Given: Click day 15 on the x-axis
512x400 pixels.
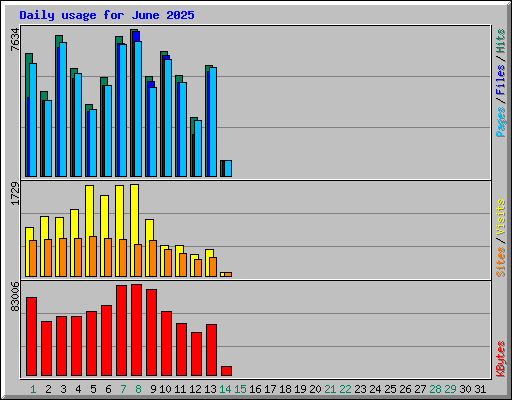Looking at the screenshot, I should coord(240,389).
